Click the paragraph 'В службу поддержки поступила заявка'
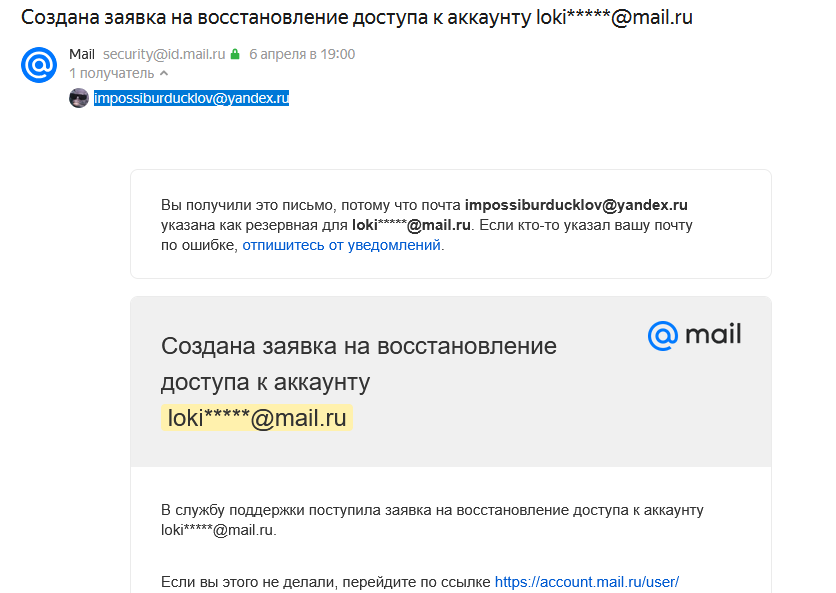This screenshot has width=836, height=593. 432,520
